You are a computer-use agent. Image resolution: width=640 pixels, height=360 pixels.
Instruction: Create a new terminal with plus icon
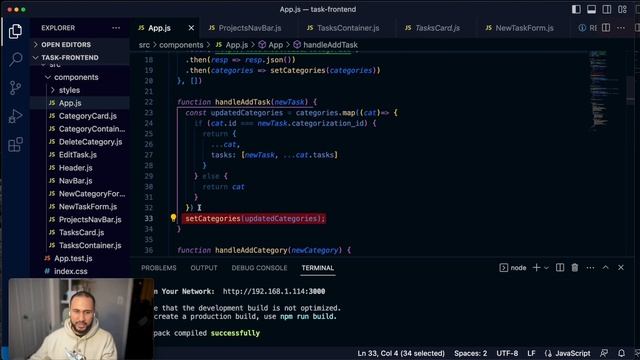point(536,268)
